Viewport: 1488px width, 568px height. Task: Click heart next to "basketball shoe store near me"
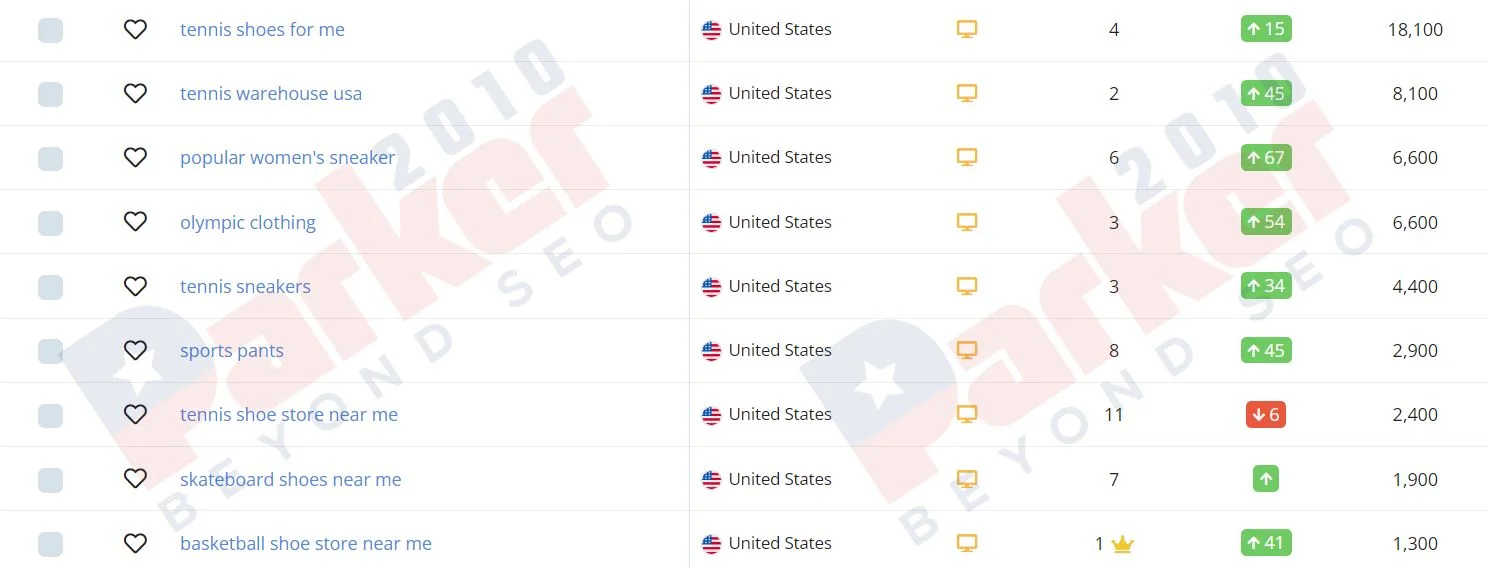click(x=135, y=544)
